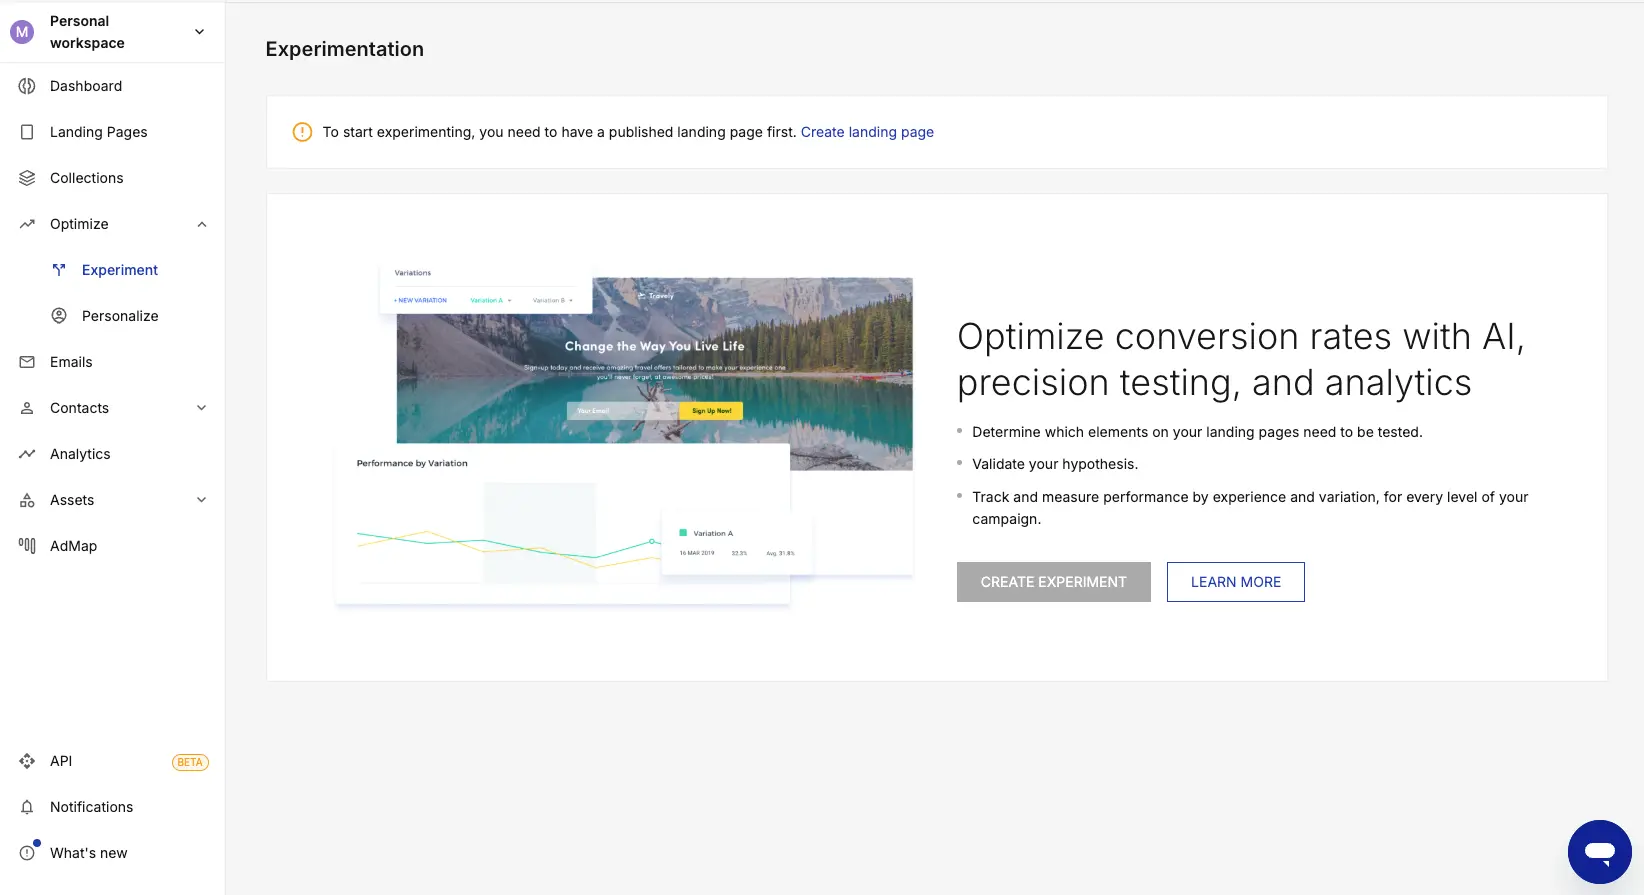Click the Landing Pages page icon
This screenshot has height=895, width=1644.
tap(27, 132)
